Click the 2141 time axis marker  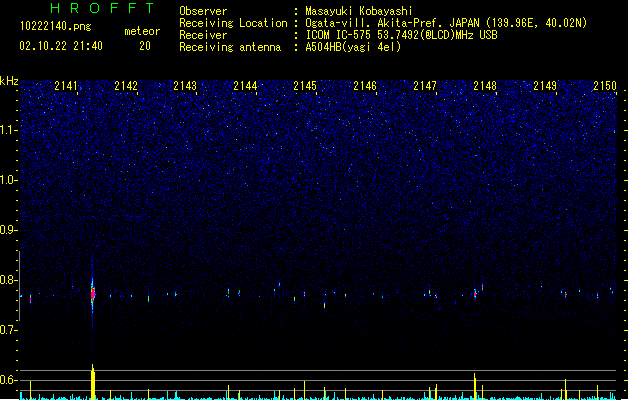[66, 86]
